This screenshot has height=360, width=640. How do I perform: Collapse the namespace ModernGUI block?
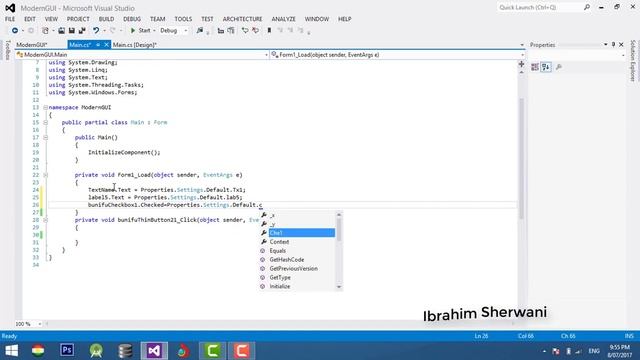click(46, 108)
